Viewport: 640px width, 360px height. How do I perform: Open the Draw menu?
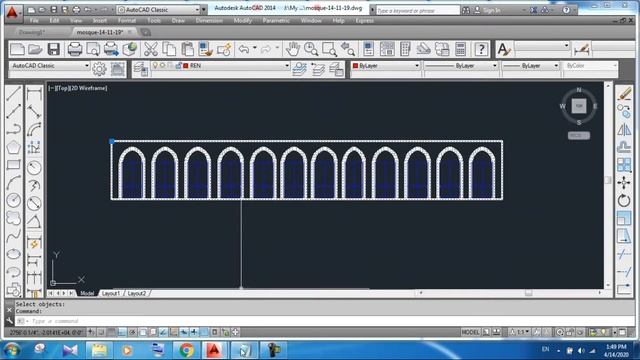point(178,20)
